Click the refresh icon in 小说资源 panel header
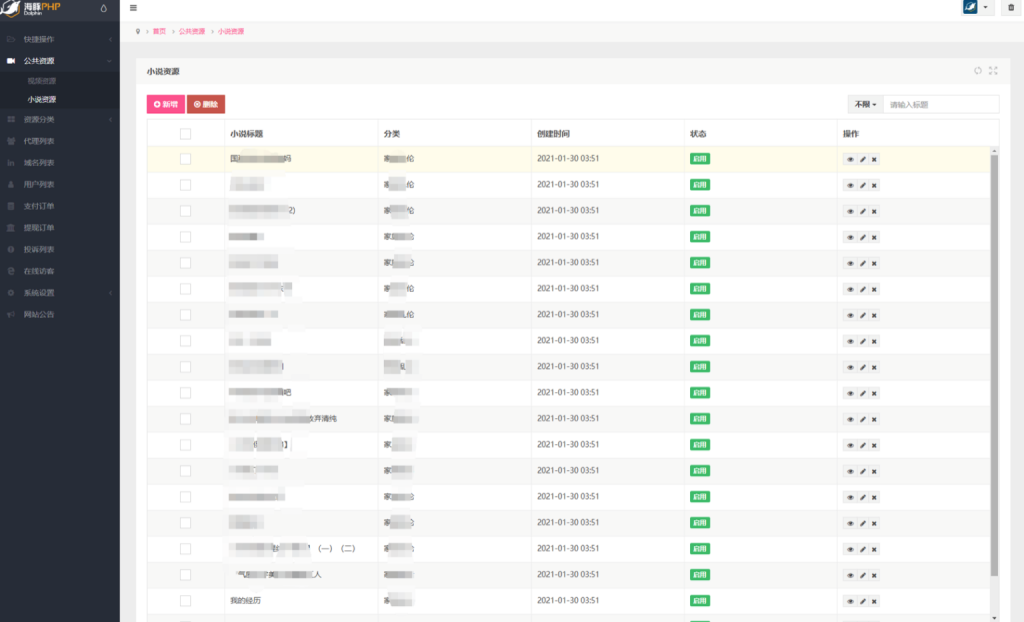 (x=978, y=71)
